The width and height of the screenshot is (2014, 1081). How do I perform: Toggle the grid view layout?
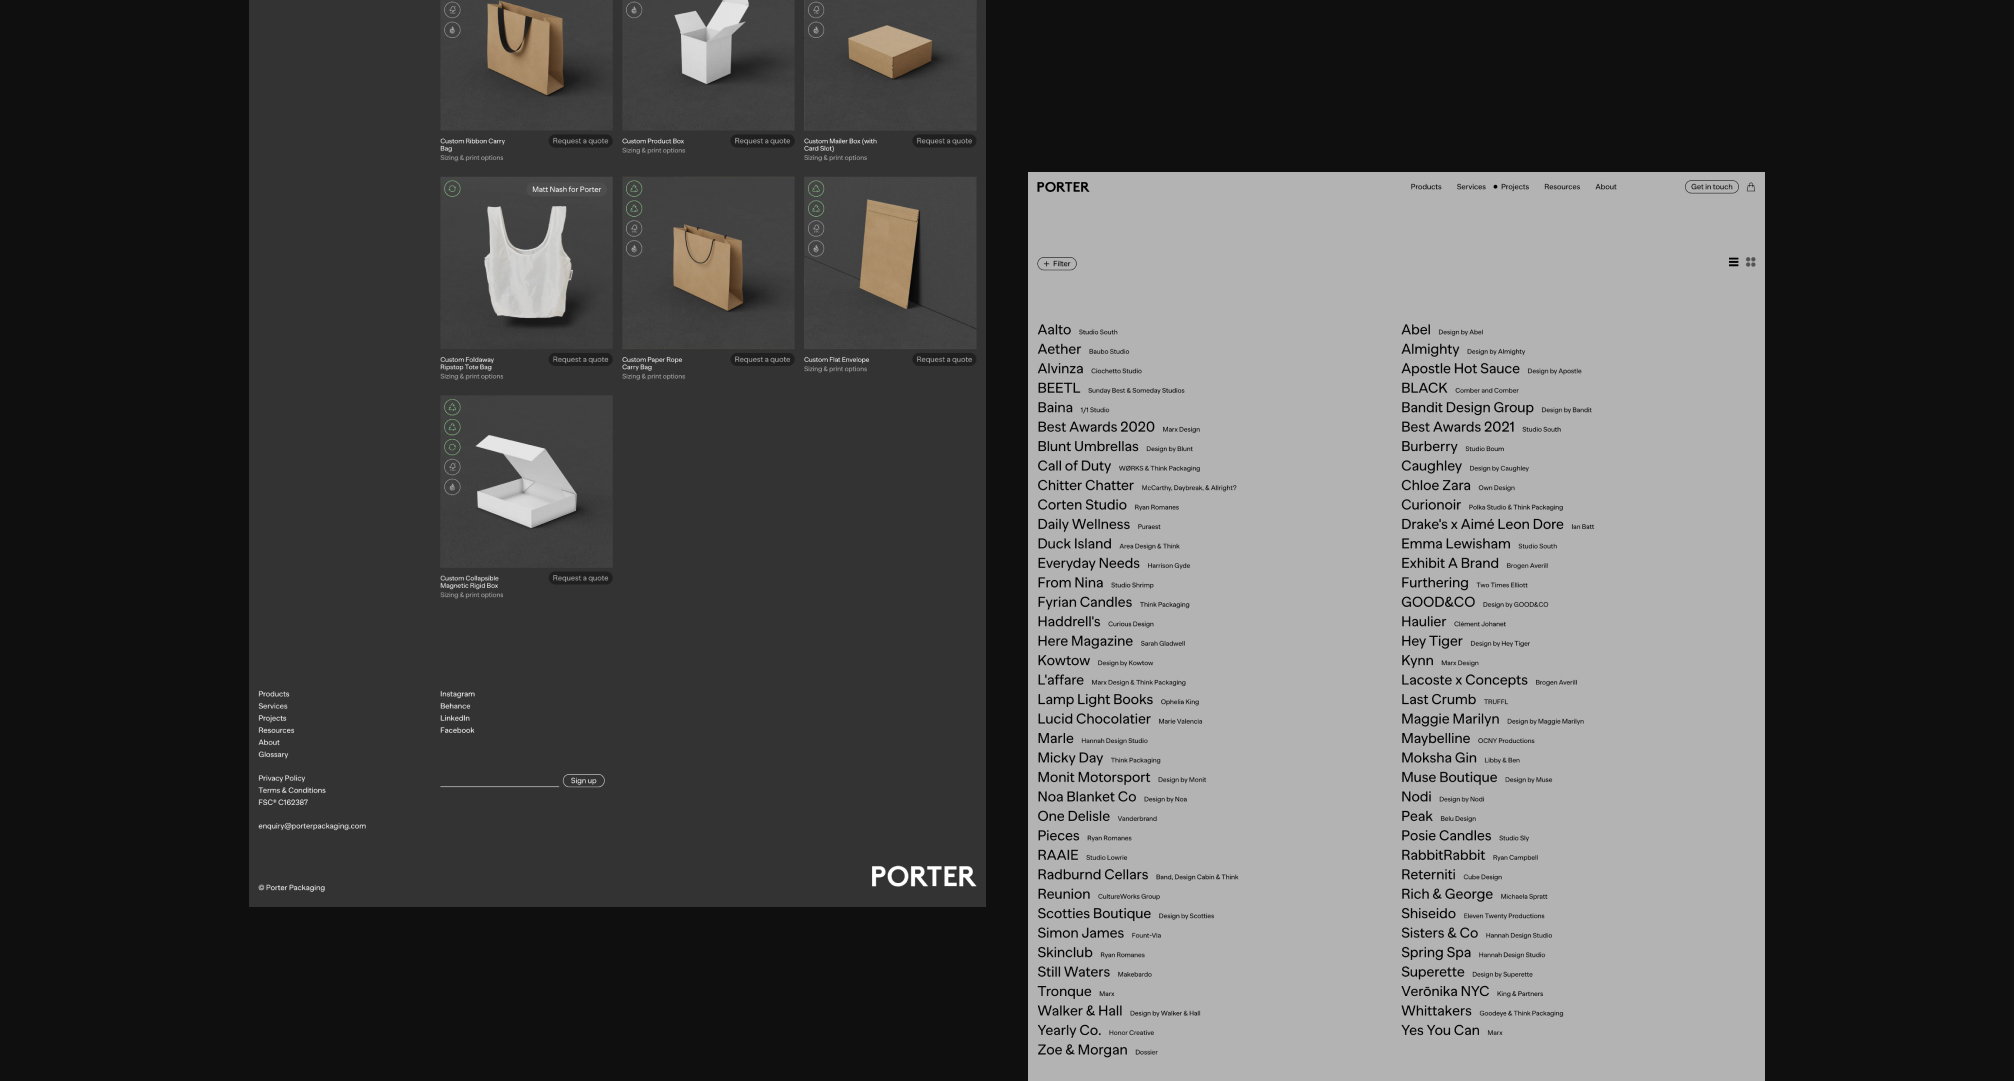coord(1751,262)
